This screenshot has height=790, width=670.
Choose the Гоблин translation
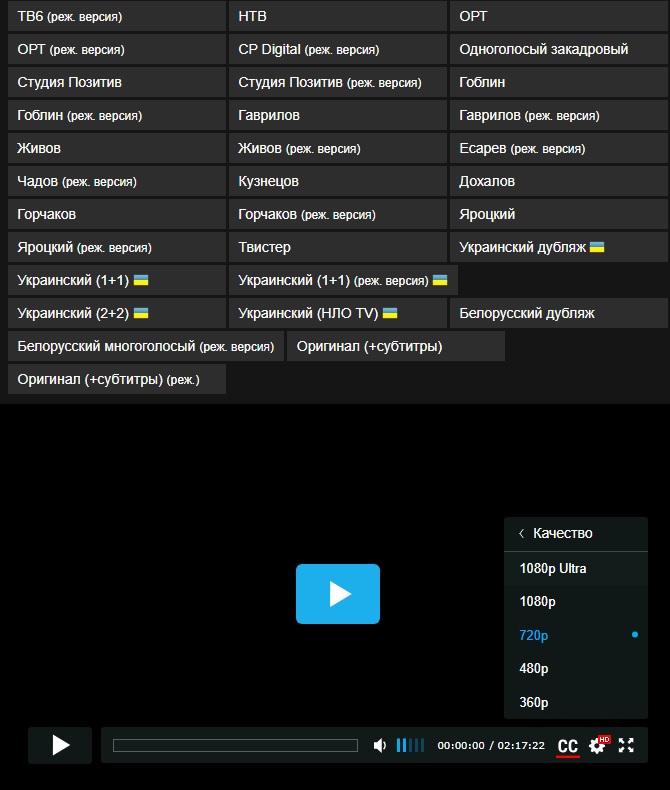tap(559, 82)
